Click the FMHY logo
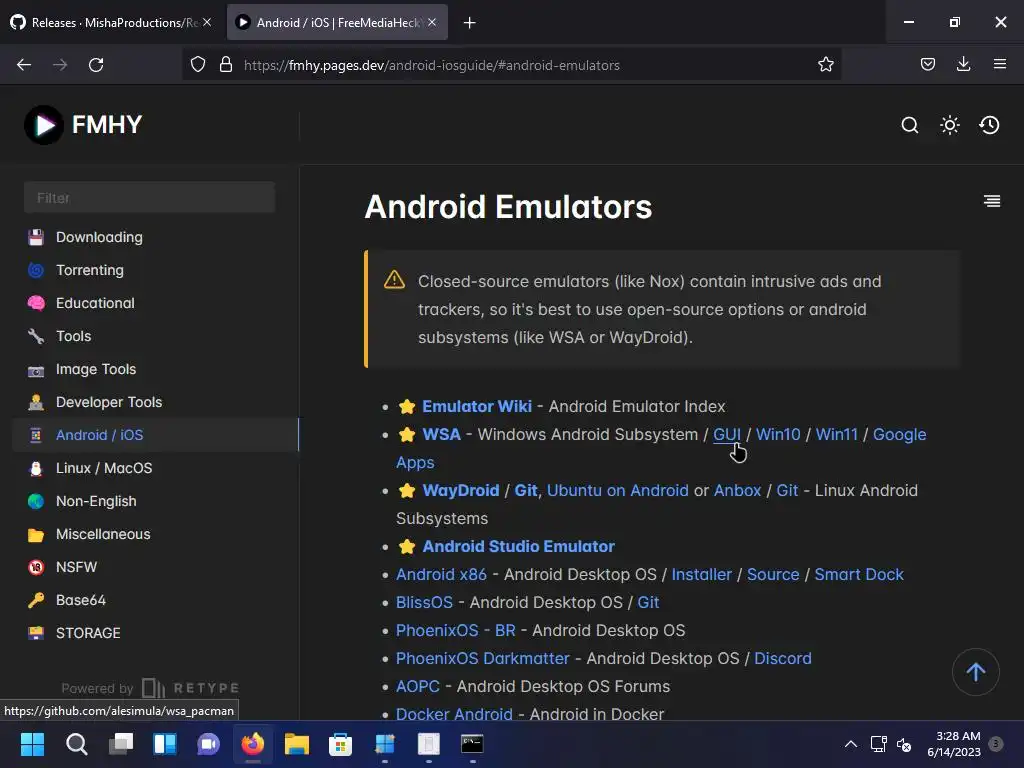This screenshot has height=768, width=1024. click(x=83, y=125)
